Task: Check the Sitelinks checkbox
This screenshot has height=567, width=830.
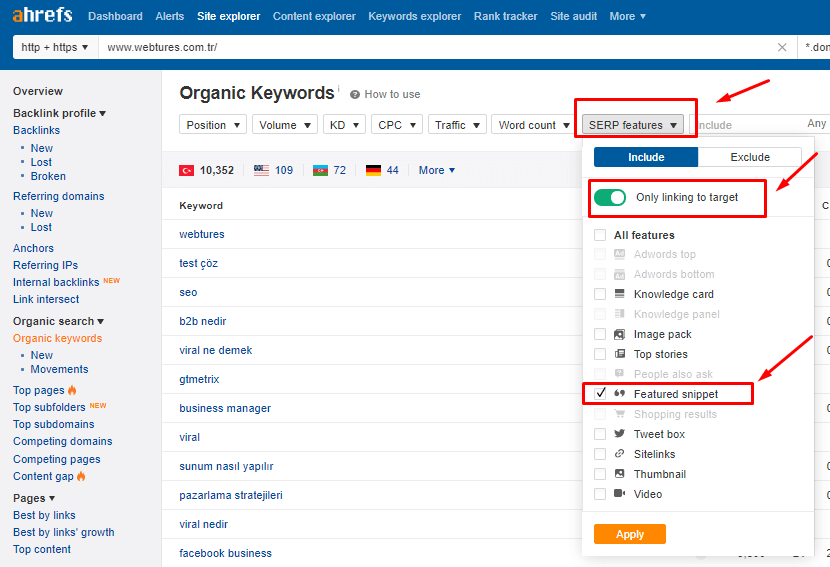Action: 600,454
